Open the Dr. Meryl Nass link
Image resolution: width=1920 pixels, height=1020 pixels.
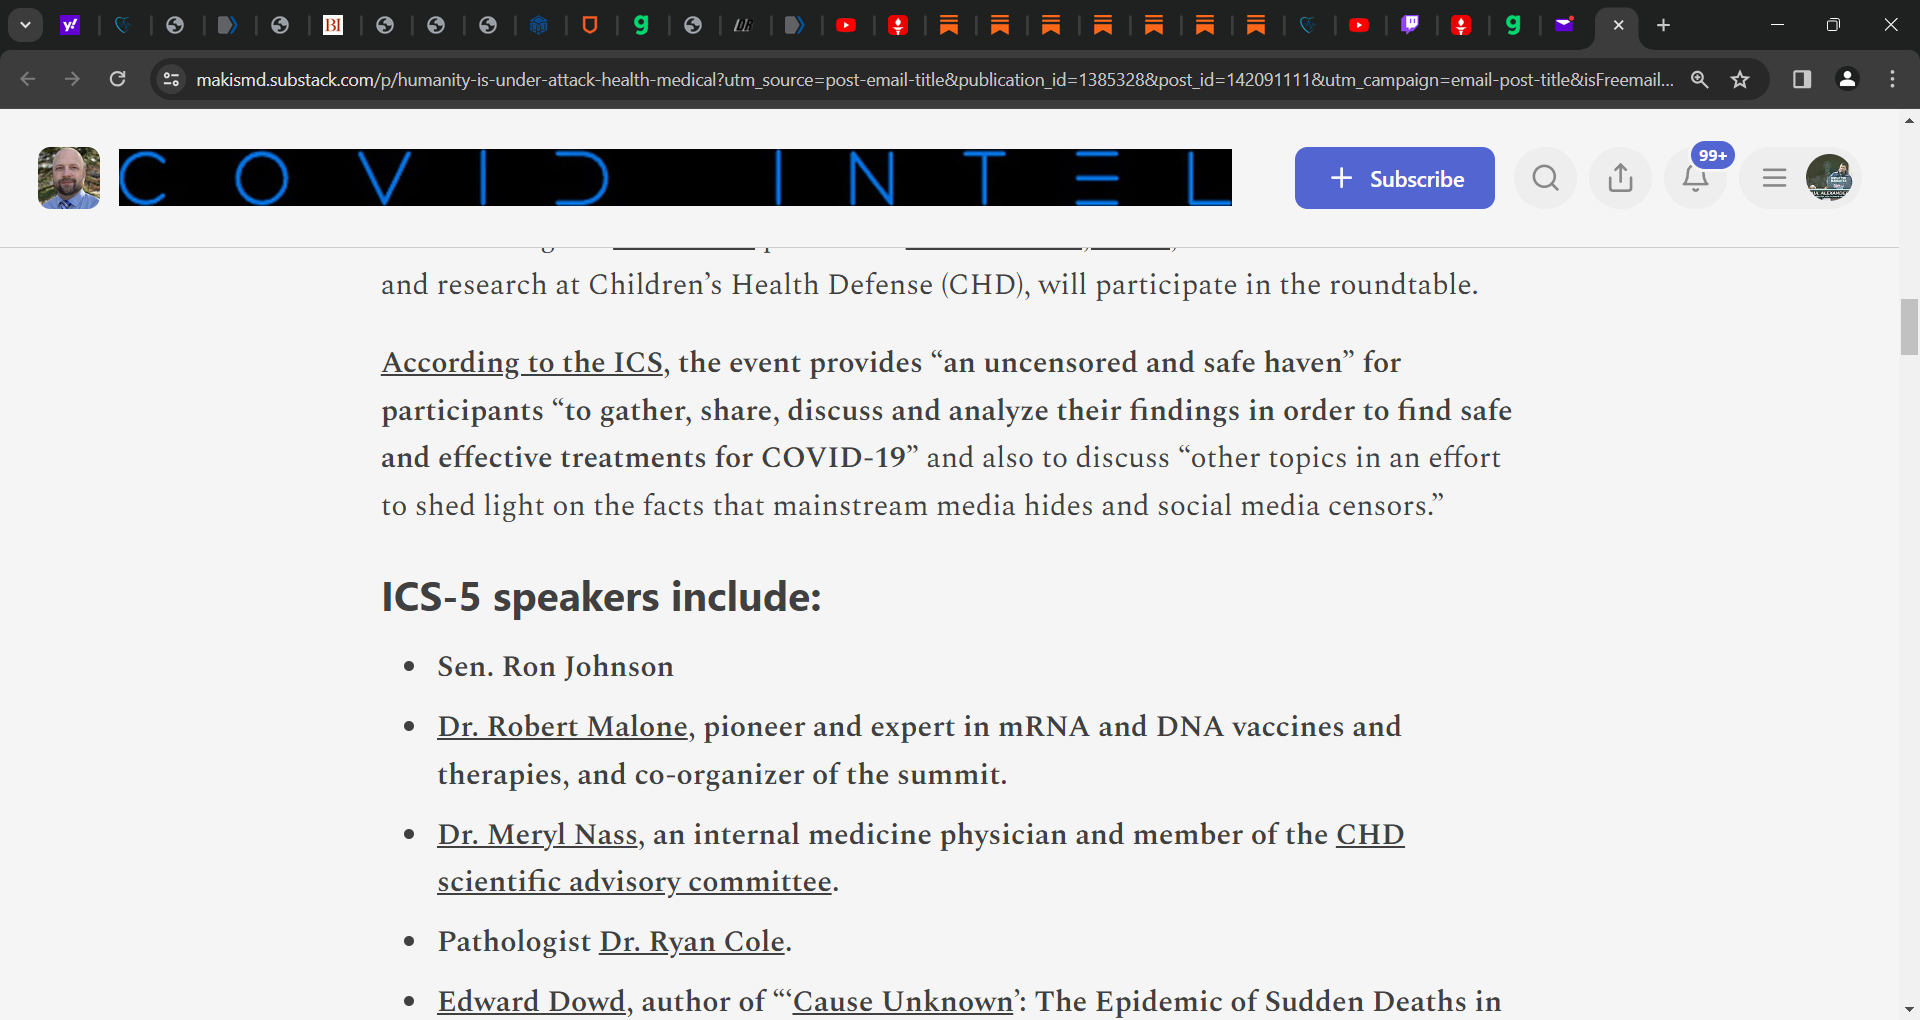pos(538,834)
